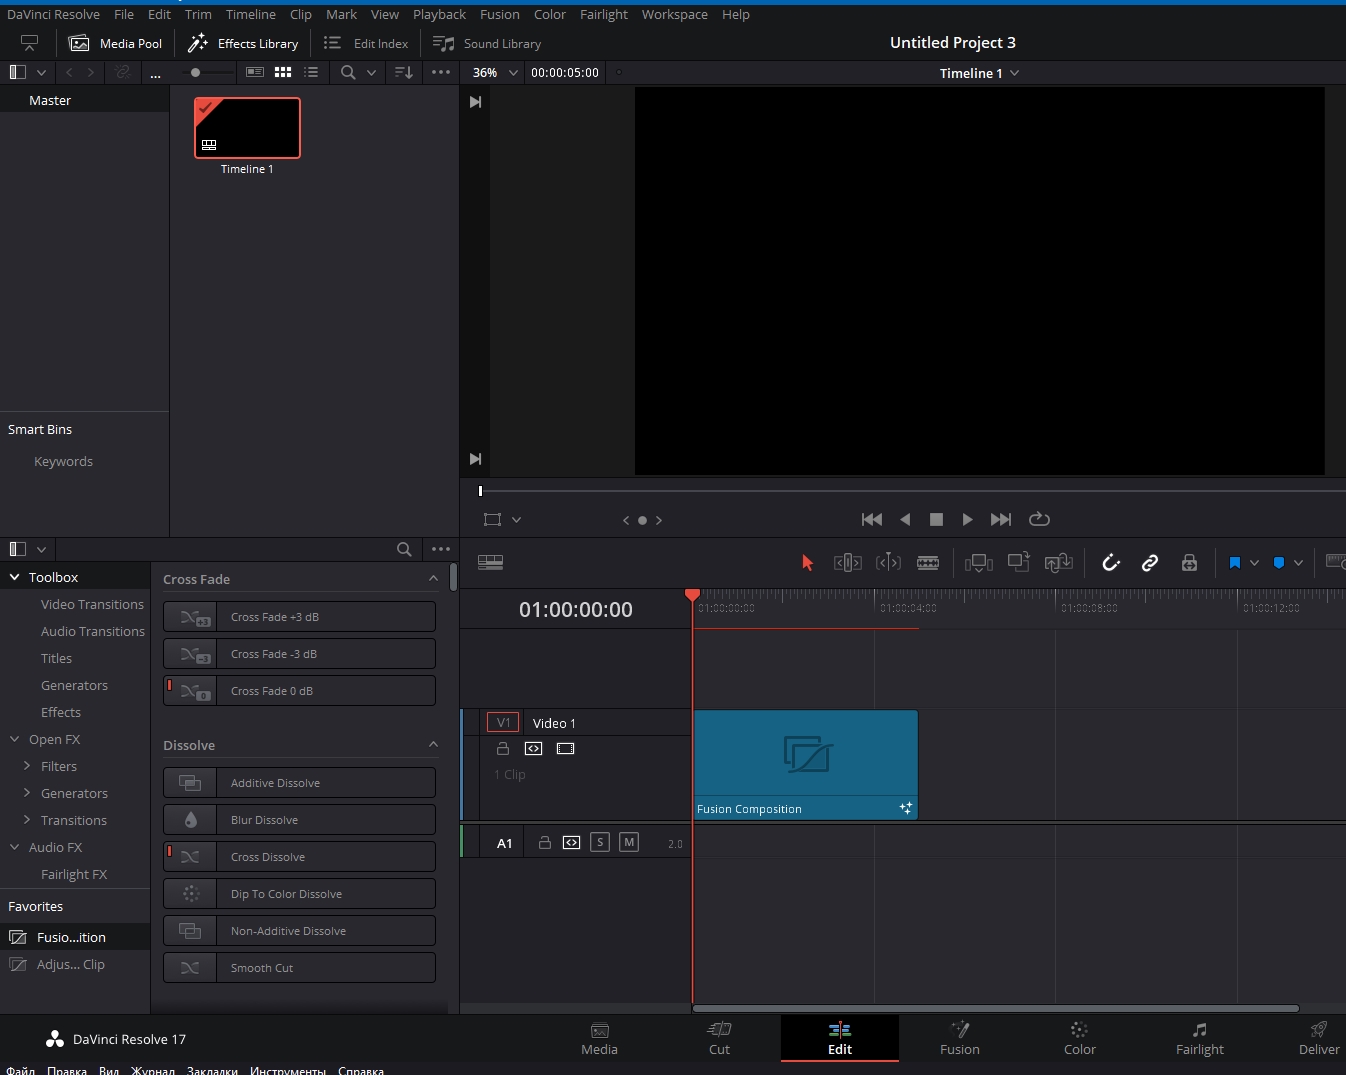Toggle the Media Pool panel
The width and height of the screenshot is (1346, 1075).
pos(115,43)
